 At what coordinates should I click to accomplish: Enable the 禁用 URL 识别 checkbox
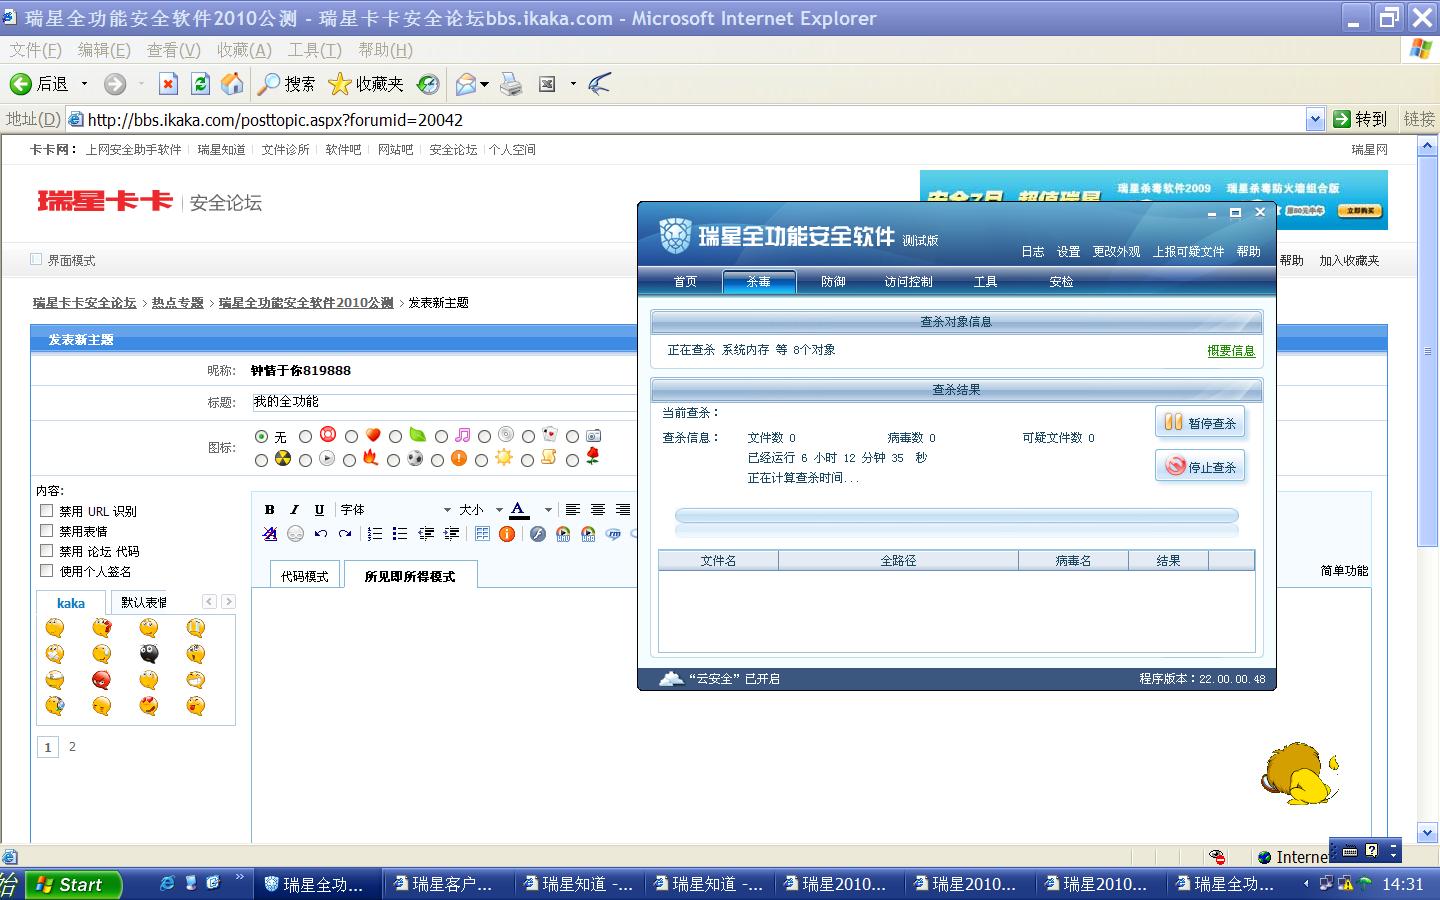click(46, 511)
